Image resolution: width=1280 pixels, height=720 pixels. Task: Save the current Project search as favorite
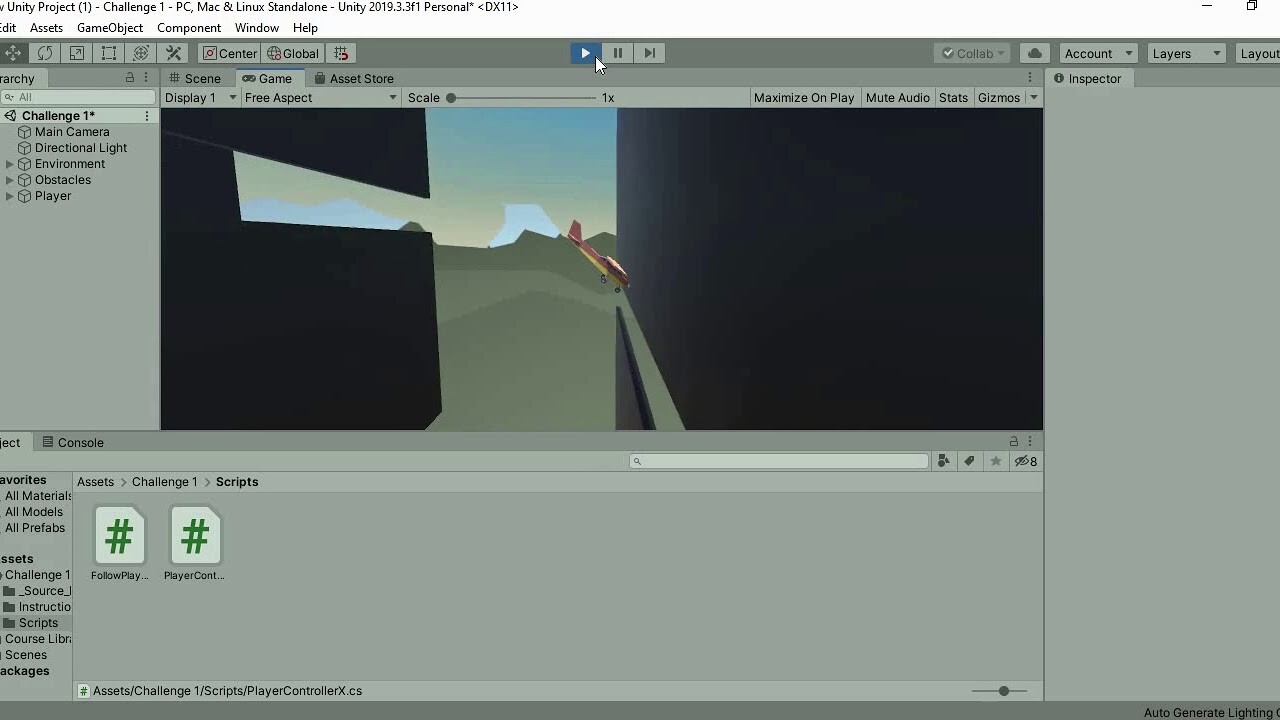(x=995, y=461)
